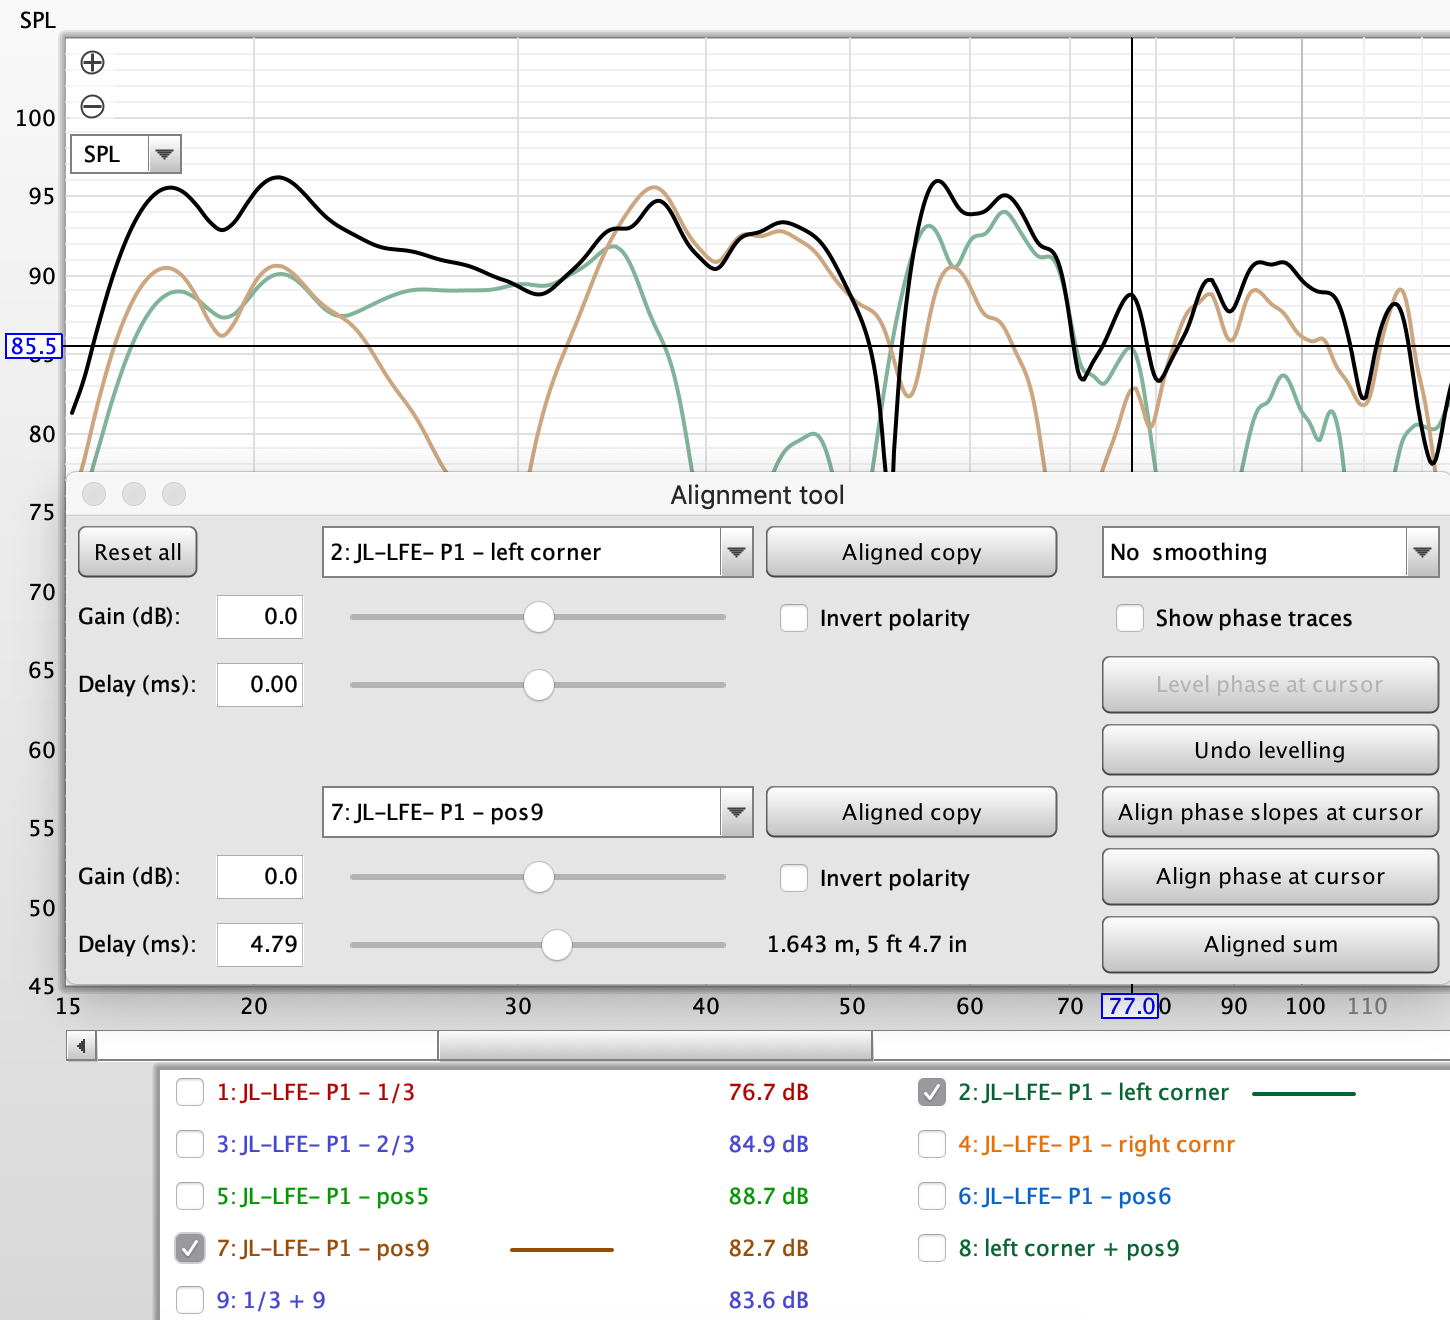
Task: Zoom in with the plus magnifier icon
Action: click(x=92, y=63)
